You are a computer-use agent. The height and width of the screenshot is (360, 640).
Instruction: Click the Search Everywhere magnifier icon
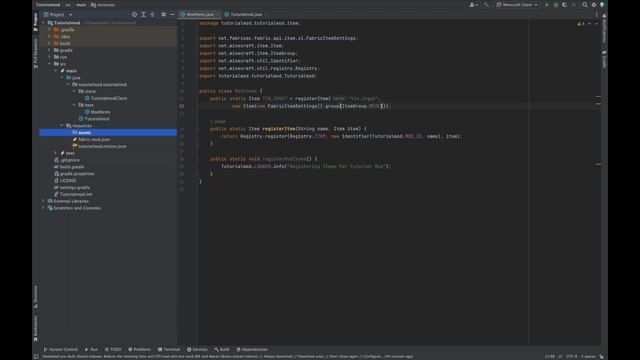coord(585,5)
